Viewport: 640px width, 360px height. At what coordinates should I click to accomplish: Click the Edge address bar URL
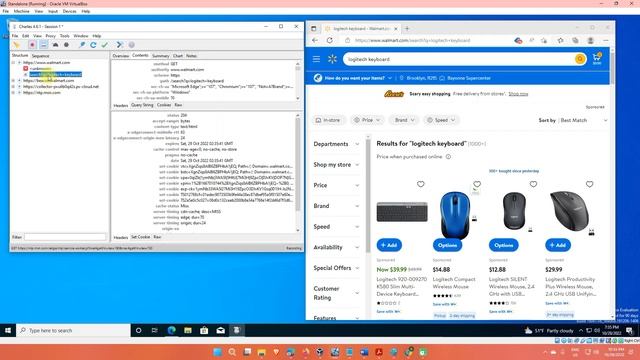click(412, 40)
